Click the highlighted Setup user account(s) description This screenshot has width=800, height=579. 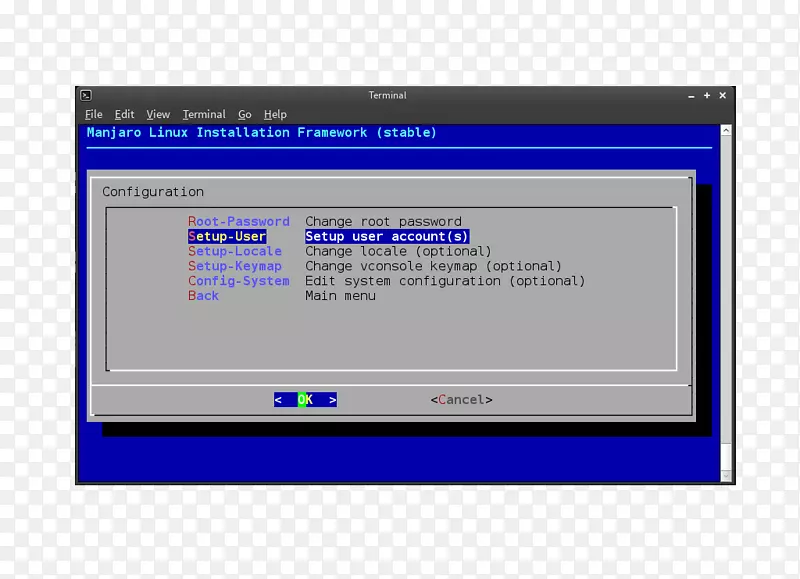[x=387, y=236]
